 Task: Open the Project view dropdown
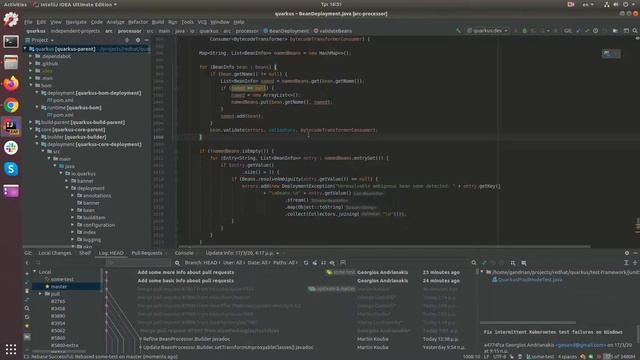[40, 40]
